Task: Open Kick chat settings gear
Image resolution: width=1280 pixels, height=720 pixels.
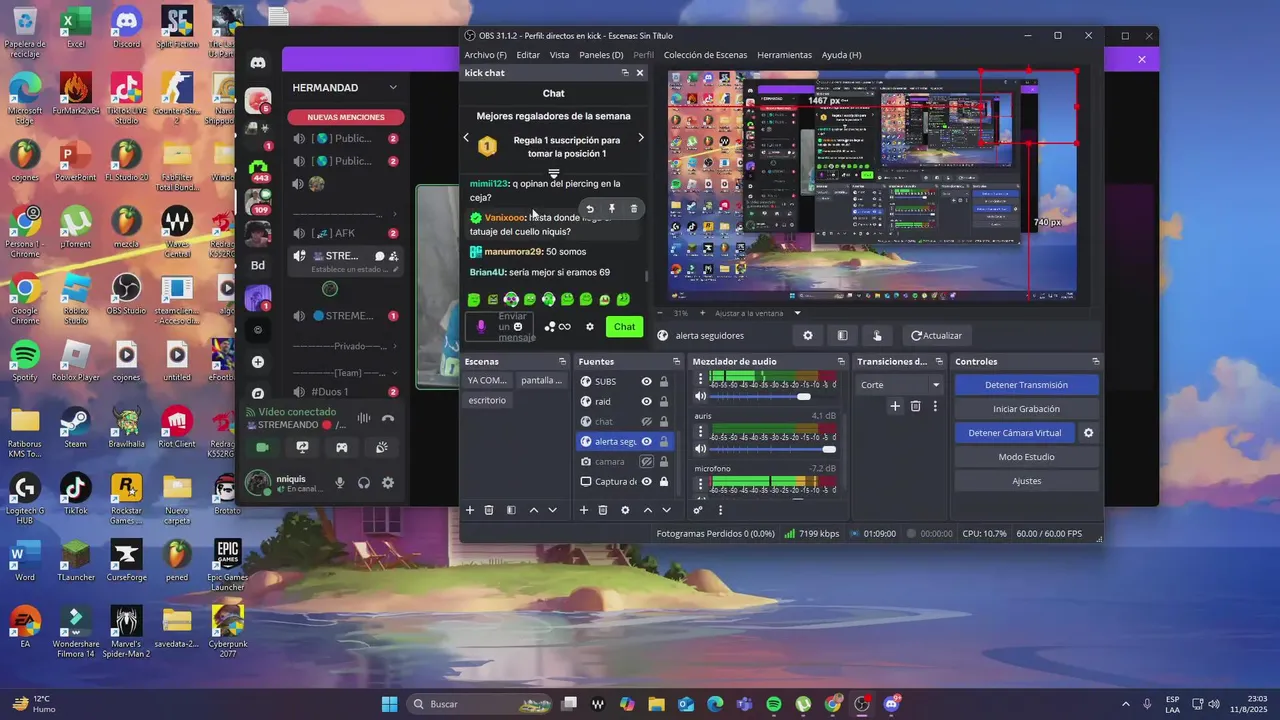Action: pos(590,327)
